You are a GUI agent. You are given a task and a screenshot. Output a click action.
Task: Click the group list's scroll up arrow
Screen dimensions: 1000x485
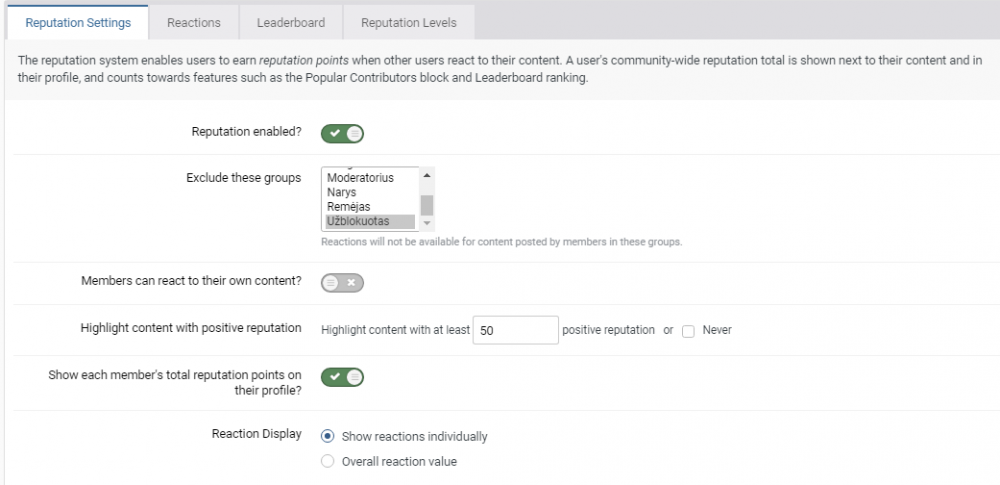click(427, 175)
